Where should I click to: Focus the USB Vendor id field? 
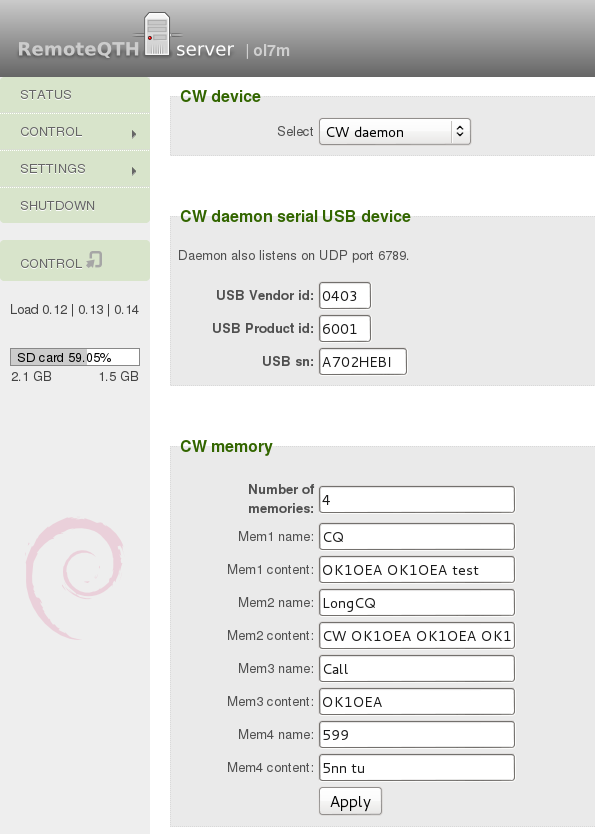pos(345,296)
